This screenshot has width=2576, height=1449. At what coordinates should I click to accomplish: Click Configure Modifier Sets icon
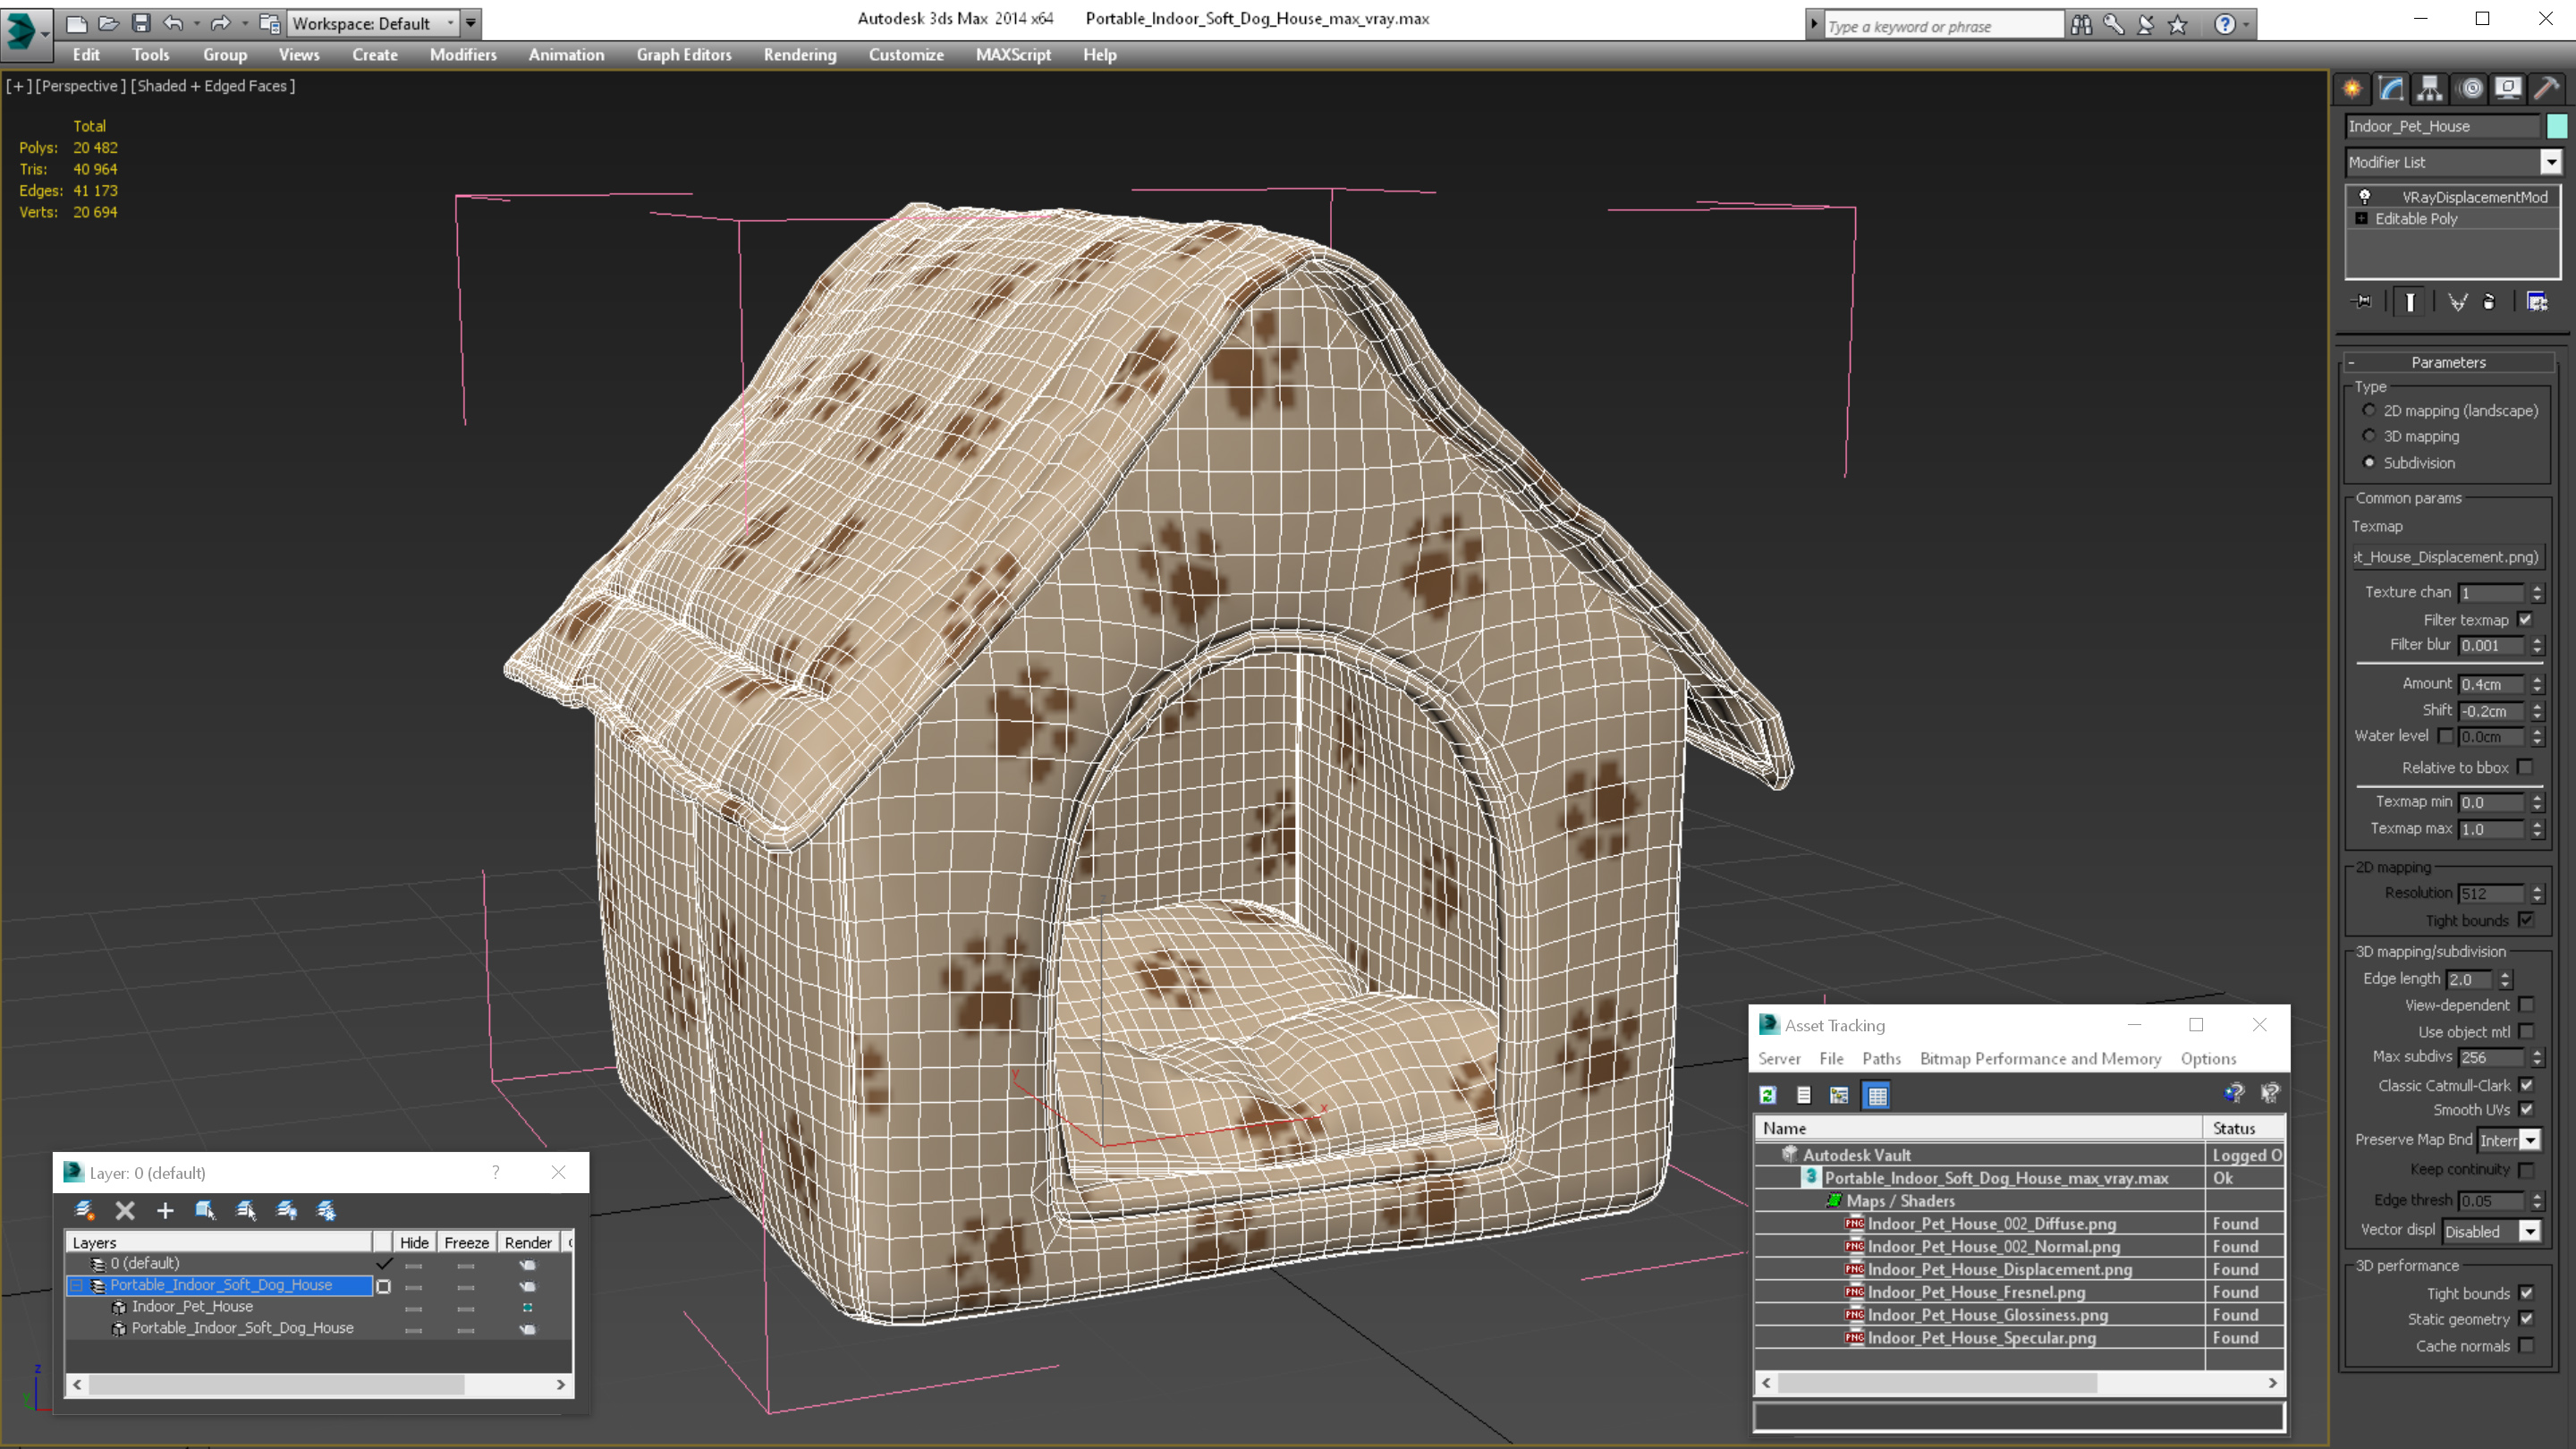(2537, 301)
